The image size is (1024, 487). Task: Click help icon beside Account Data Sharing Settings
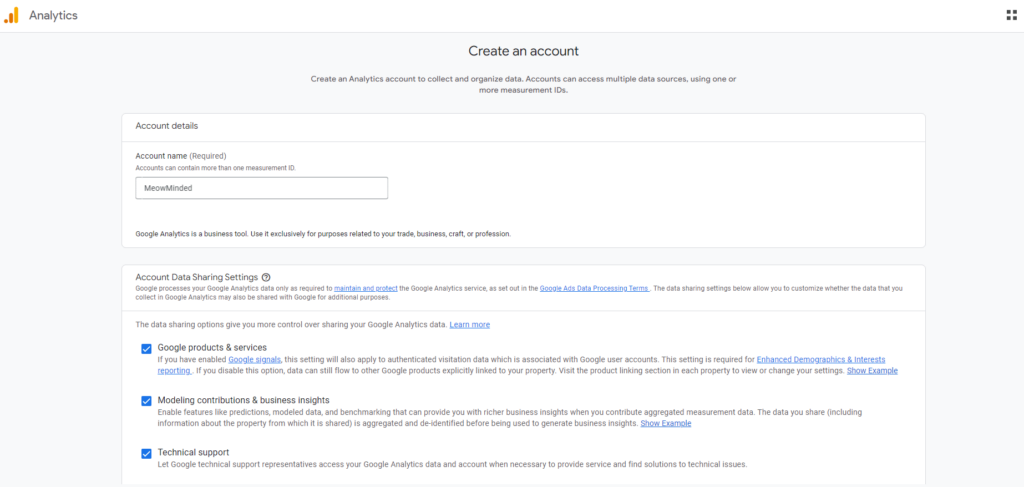[x=266, y=277]
